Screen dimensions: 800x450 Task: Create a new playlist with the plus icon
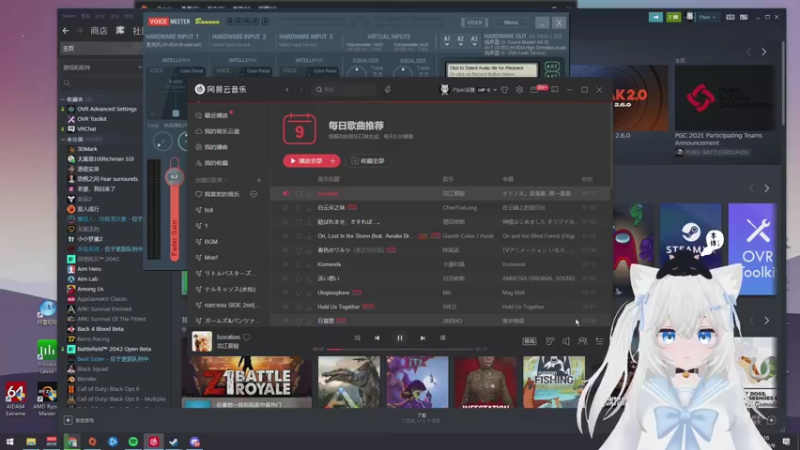coord(259,180)
